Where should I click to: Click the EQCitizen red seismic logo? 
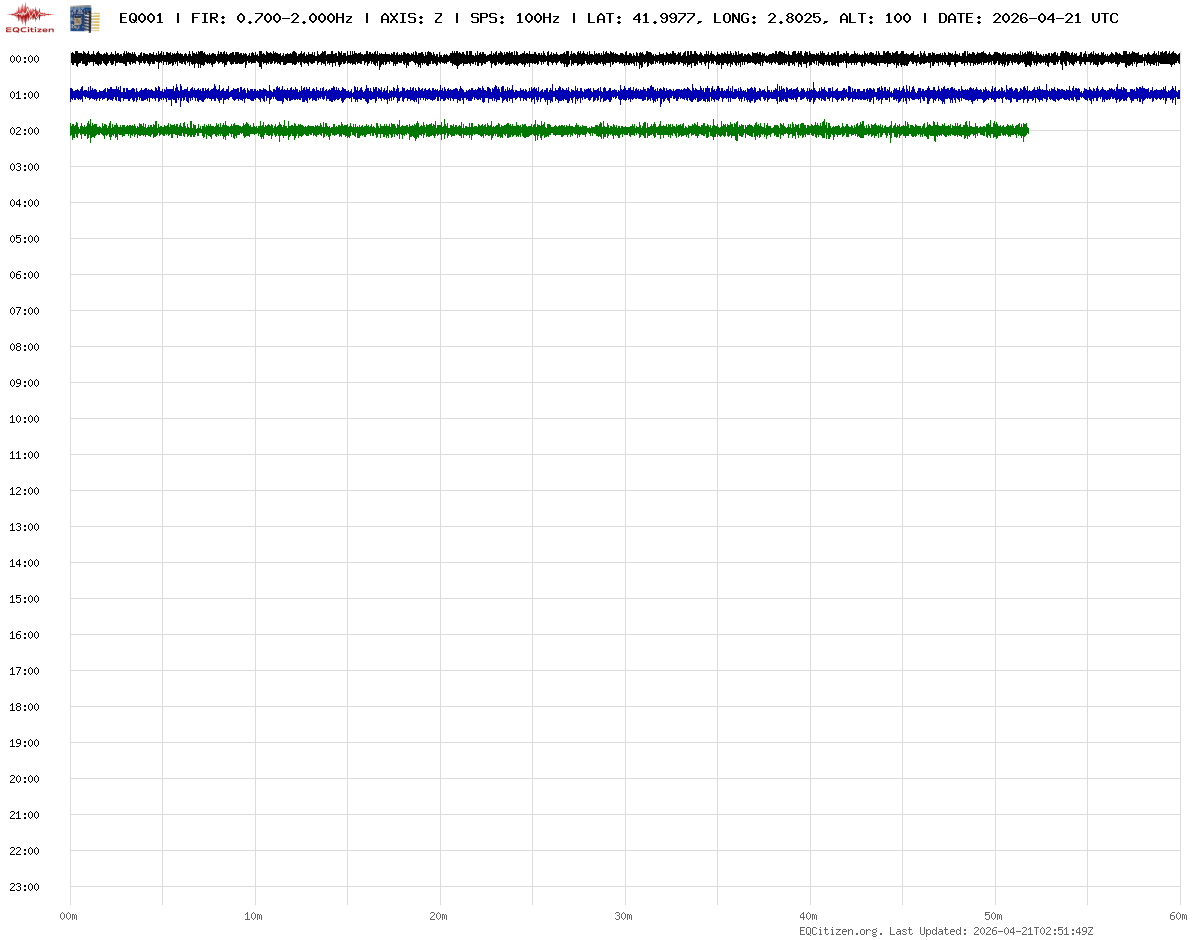[x=30, y=17]
